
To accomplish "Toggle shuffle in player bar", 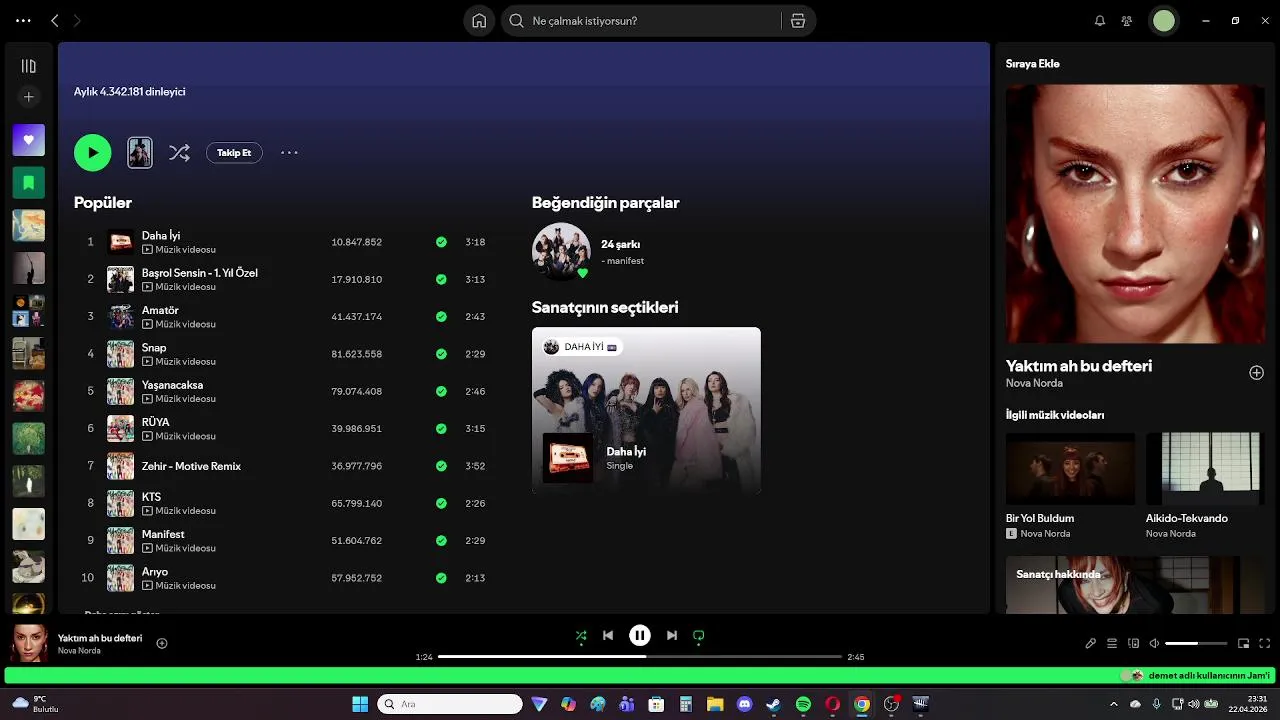I will click(581, 635).
